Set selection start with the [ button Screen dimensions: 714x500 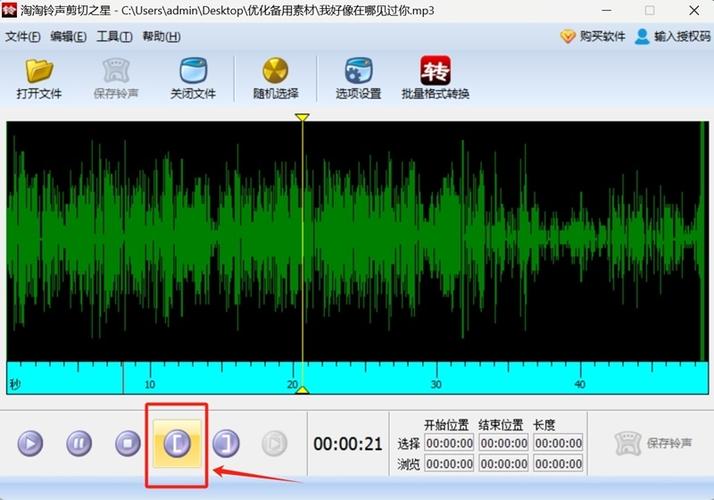click(177, 443)
